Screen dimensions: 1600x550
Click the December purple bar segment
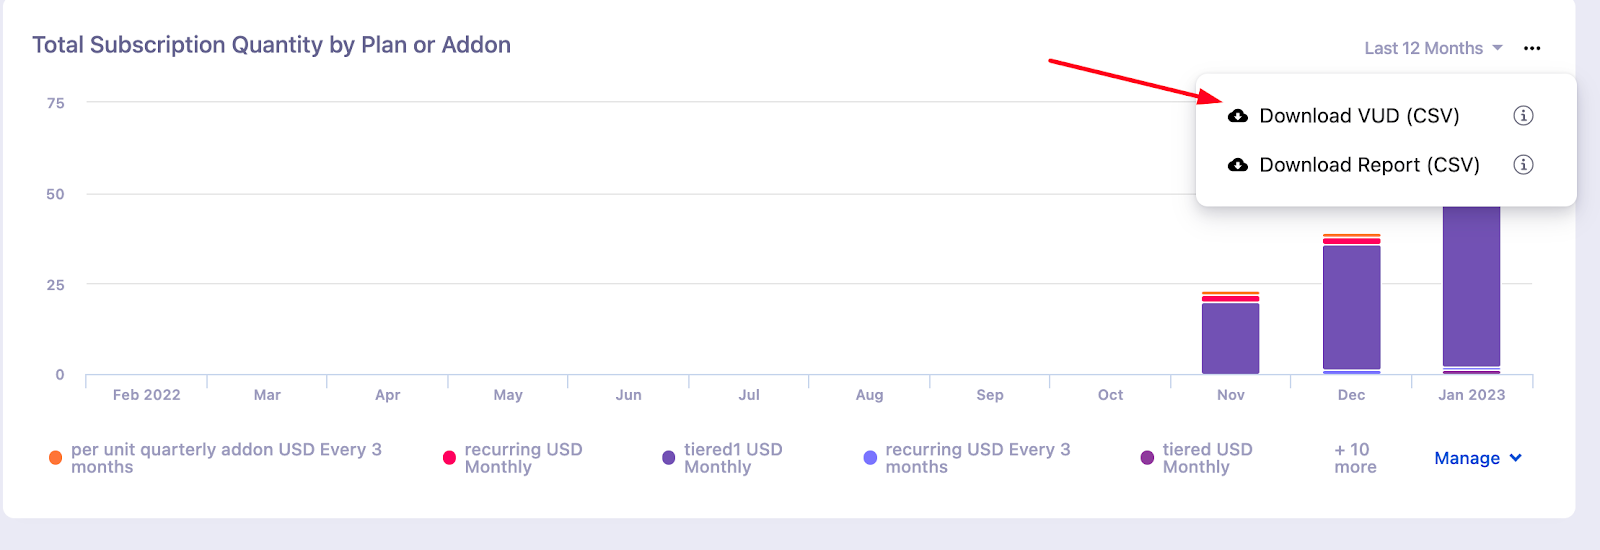[1351, 307]
